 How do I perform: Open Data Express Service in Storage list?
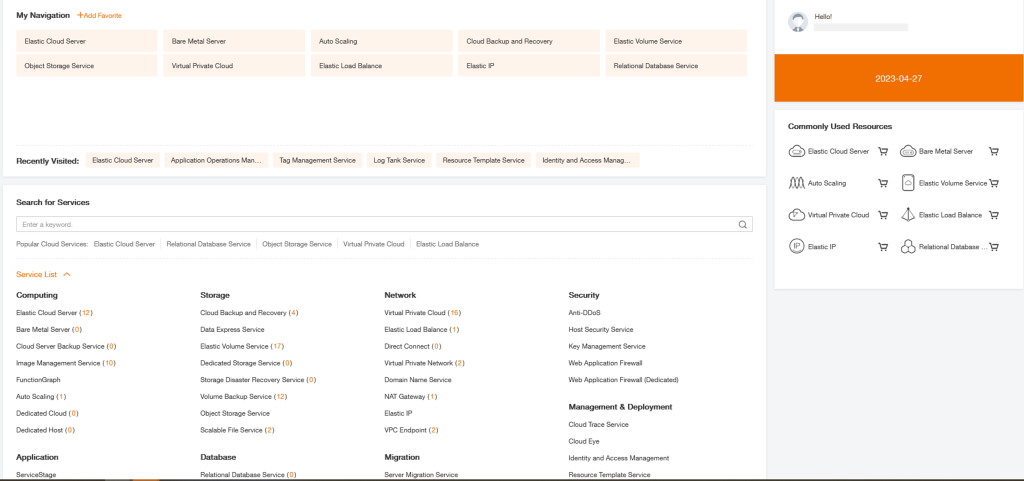click(x=232, y=330)
